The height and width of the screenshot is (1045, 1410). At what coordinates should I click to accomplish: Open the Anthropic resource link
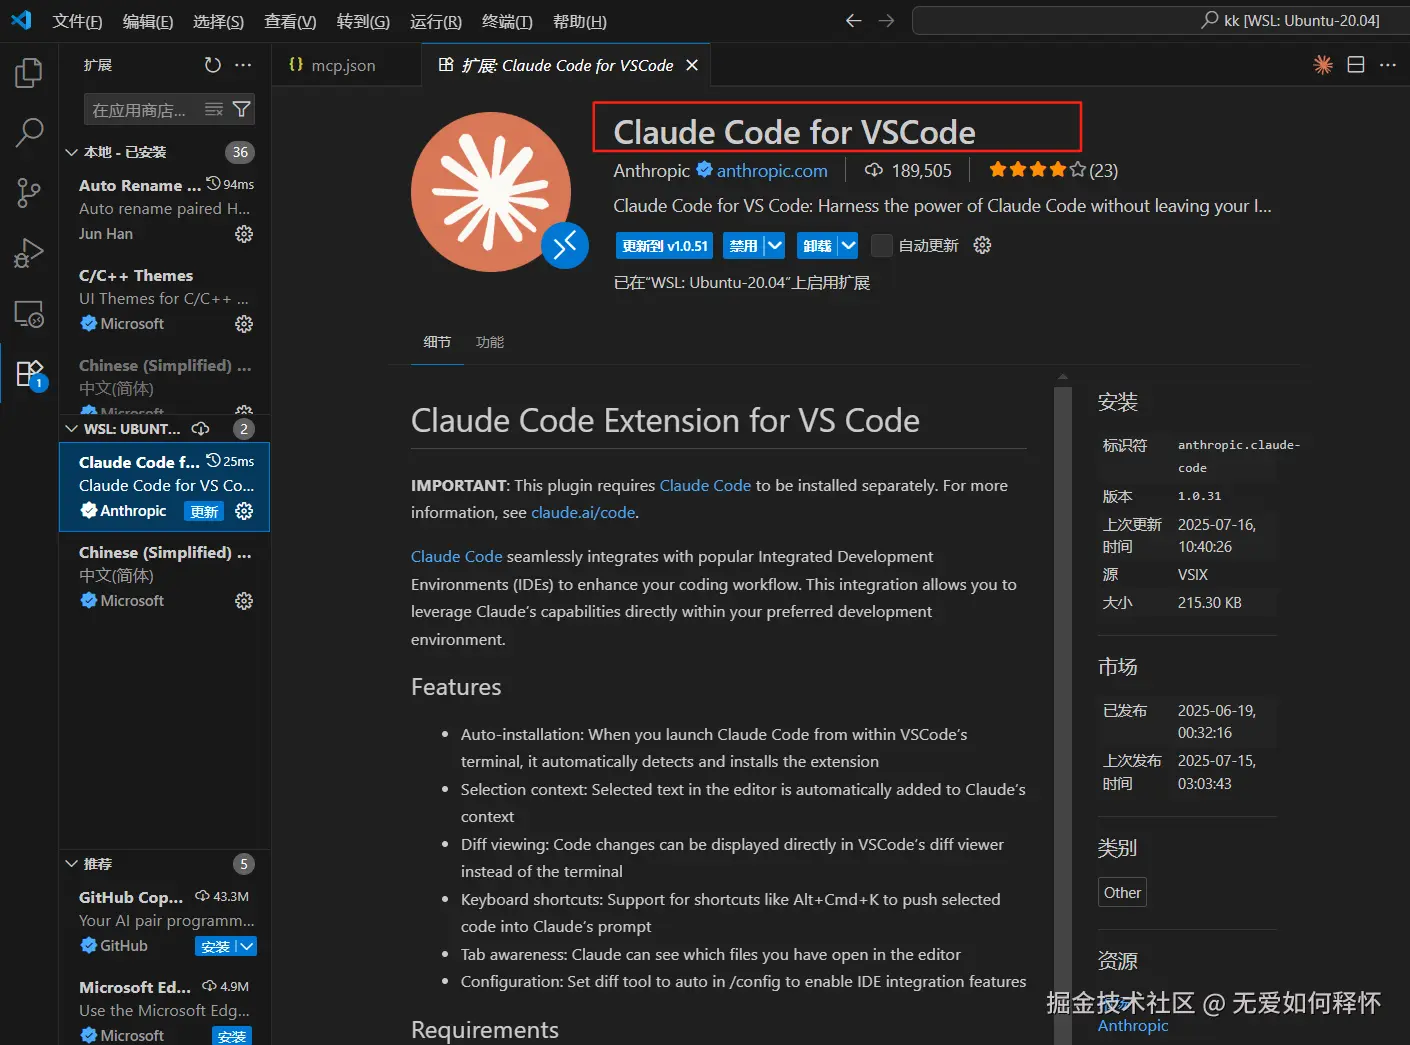tap(1133, 1025)
